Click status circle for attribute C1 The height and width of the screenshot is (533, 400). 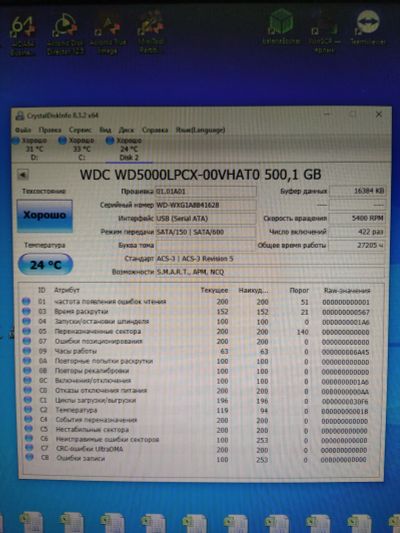tap(28, 400)
